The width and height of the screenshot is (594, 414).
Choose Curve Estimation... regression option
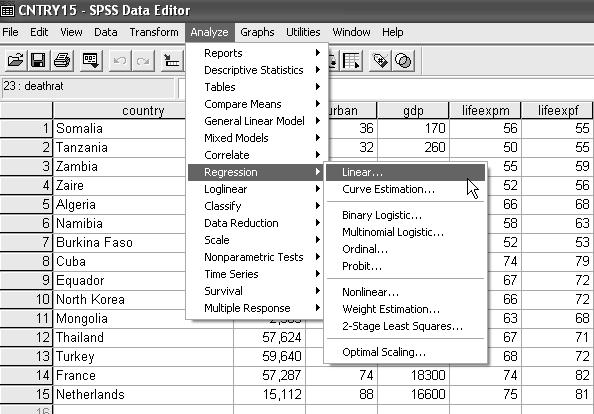tap(405, 189)
